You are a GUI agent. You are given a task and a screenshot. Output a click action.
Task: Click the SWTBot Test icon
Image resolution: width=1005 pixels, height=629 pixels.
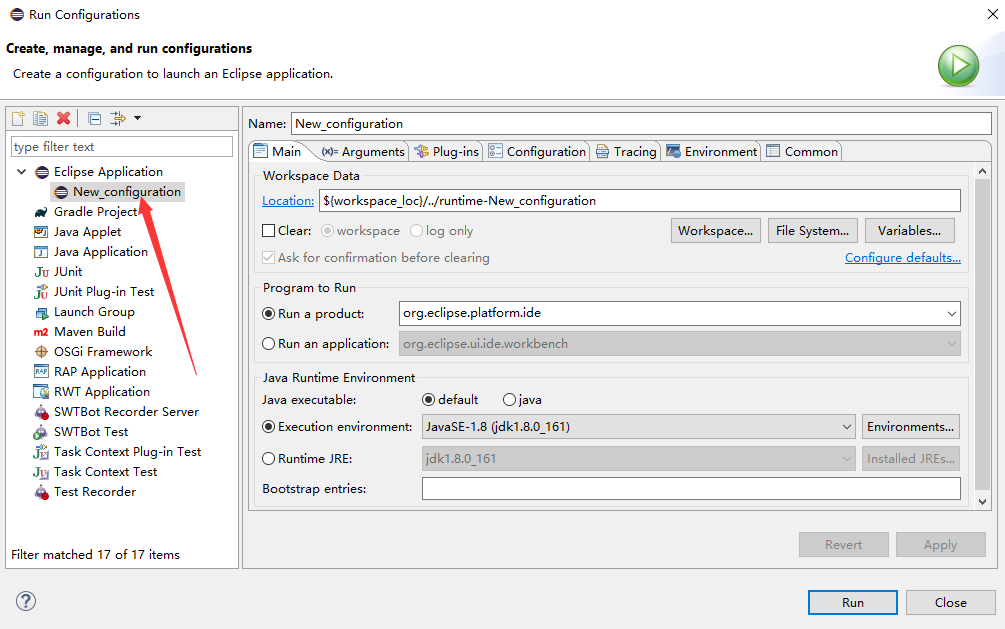click(41, 432)
